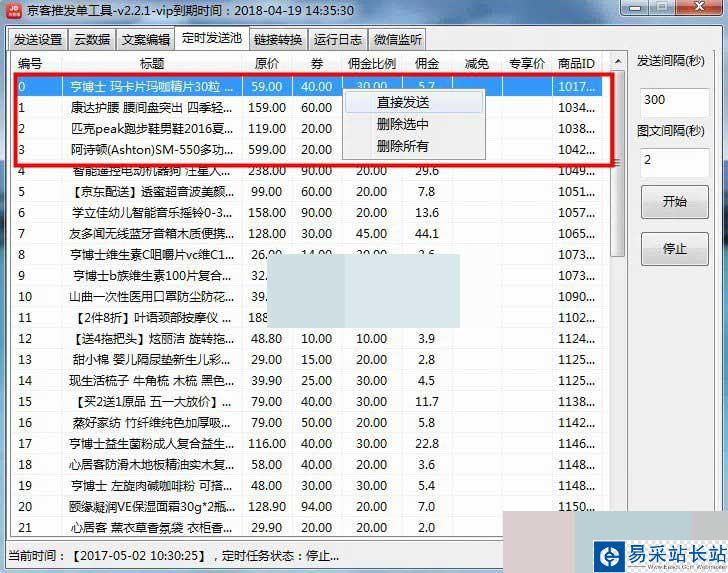This screenshot has width=728, height=573.
Task: Click original price 116.00 in row 17
Action: pos(267,443)
